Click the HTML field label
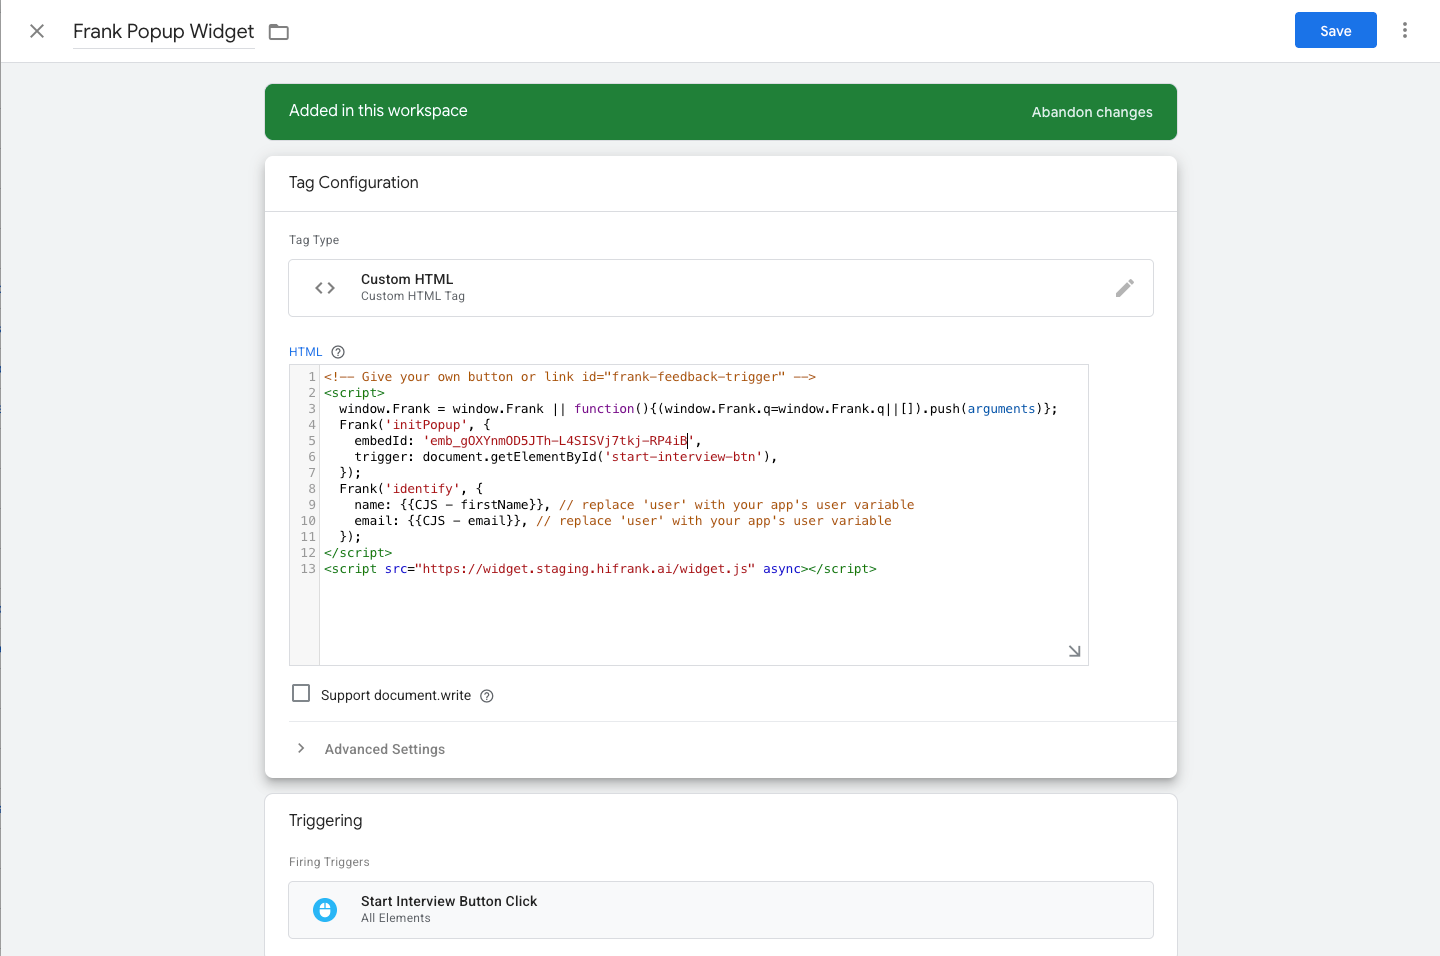1440x956 pixels. tap(306, 352)
